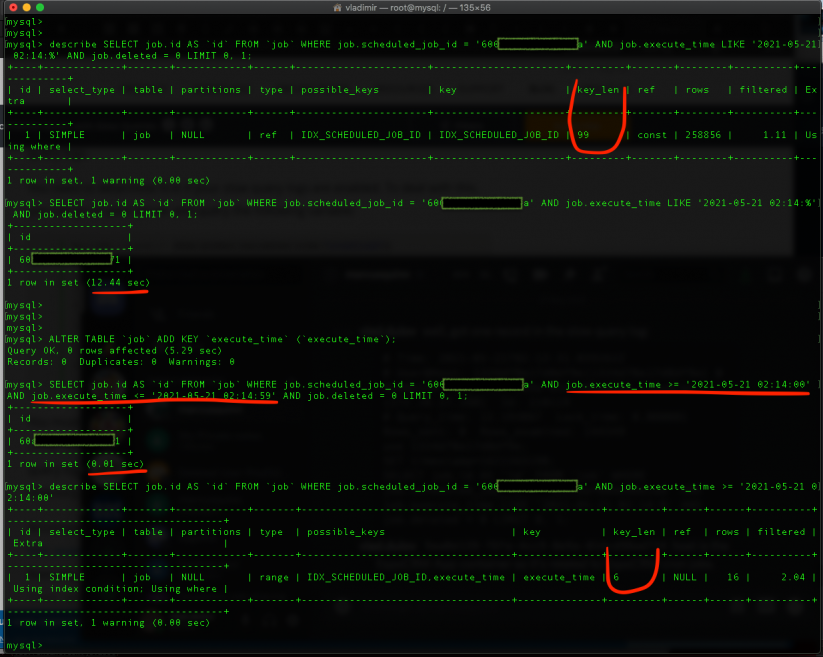Viewport: 823px width, 657px height.
Task: Click the first '1 row in set, 1 warning' line
Action: [108, 181]
